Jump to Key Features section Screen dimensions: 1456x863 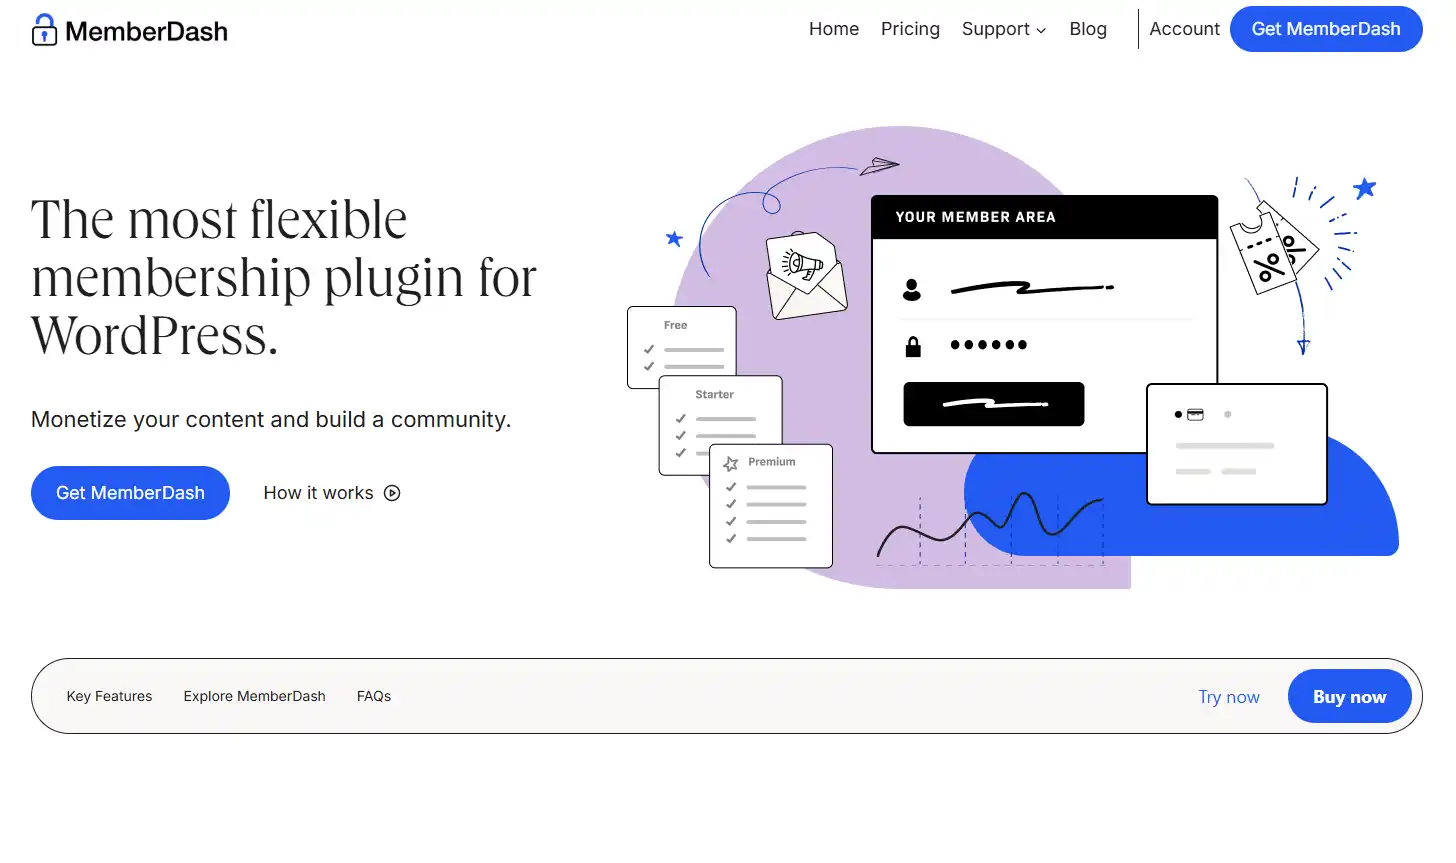(x=109, y=696)
